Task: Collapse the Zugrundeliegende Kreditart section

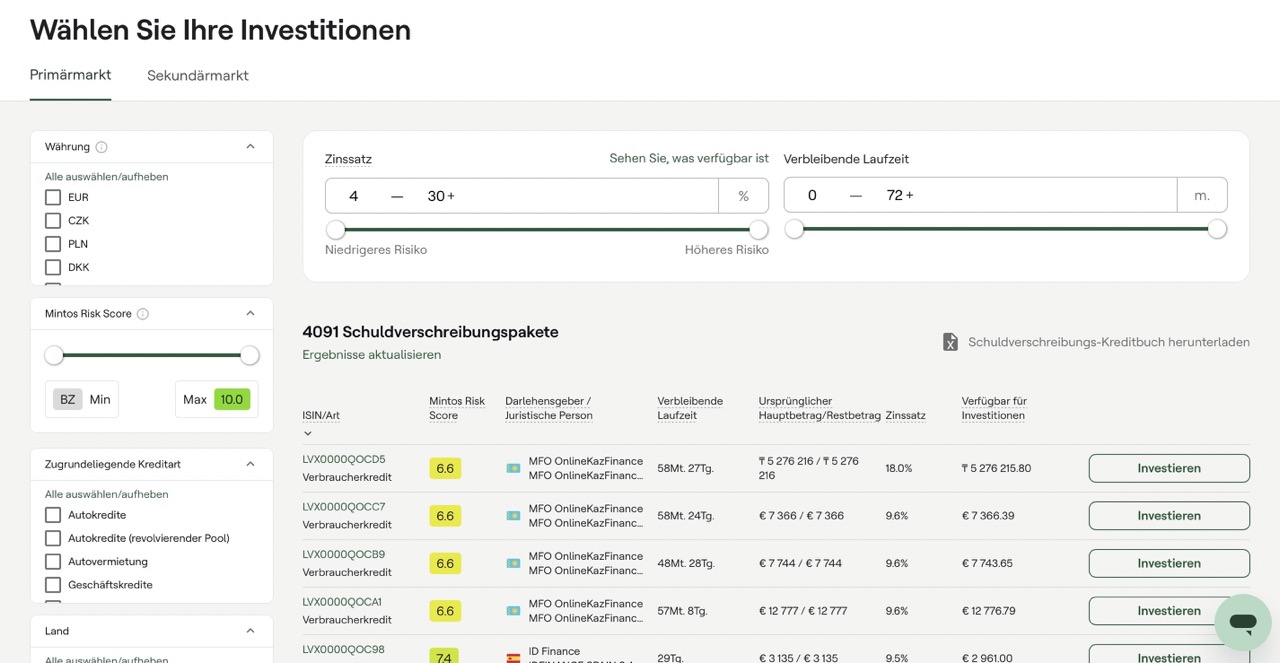Action: [250, 464]
